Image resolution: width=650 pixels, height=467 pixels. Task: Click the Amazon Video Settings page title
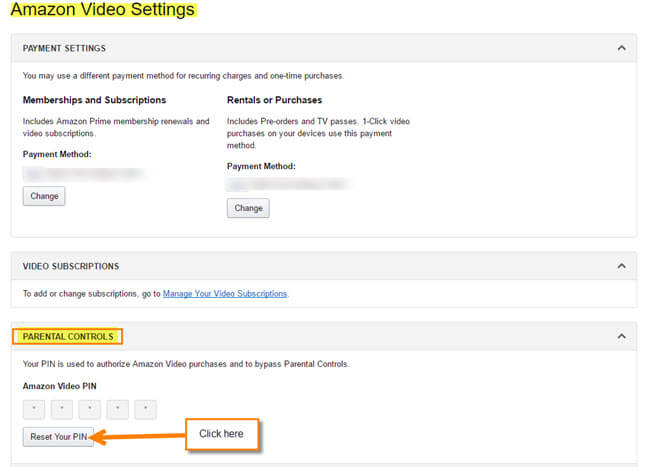tap(102, 9)
